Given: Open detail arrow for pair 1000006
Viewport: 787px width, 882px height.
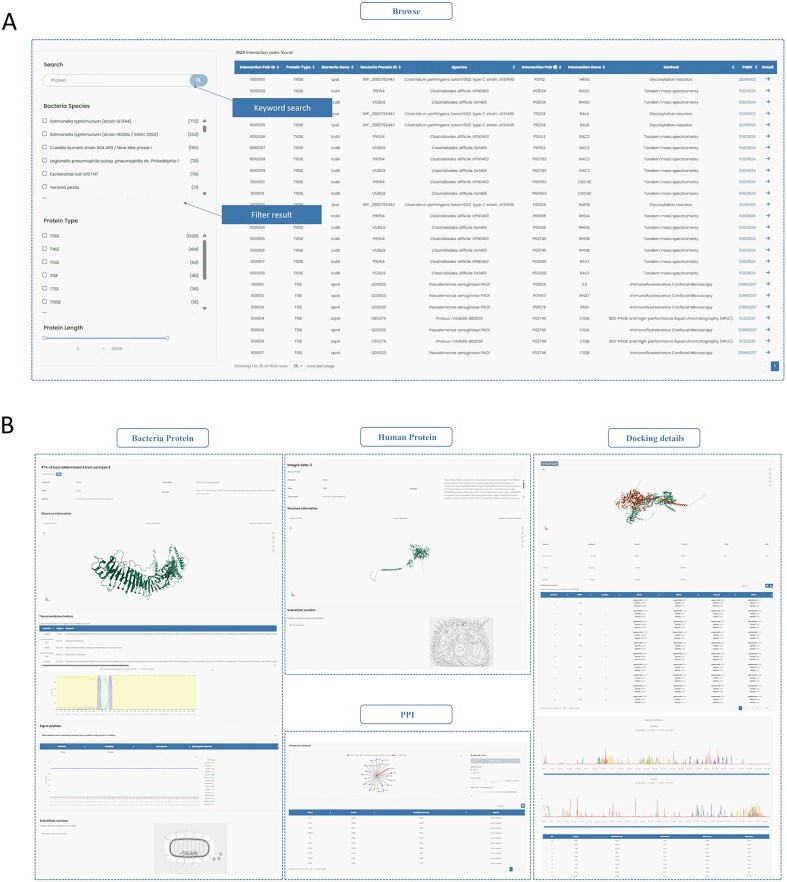Looking at the screenshot, I should pos(768,136).
